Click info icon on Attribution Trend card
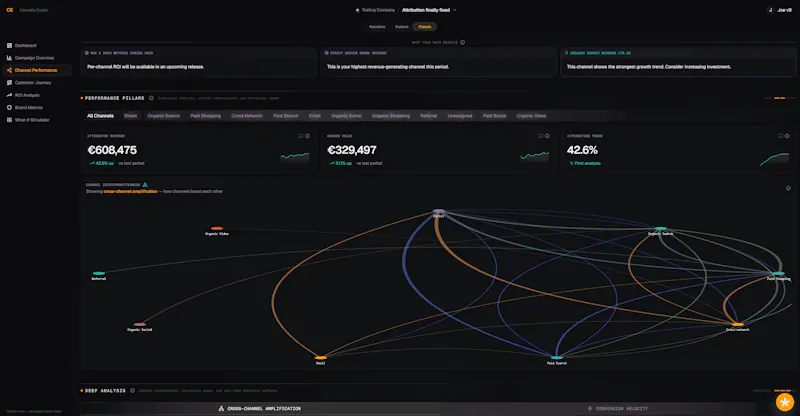This screenshot has height=416, width=800. pos(787,136)
